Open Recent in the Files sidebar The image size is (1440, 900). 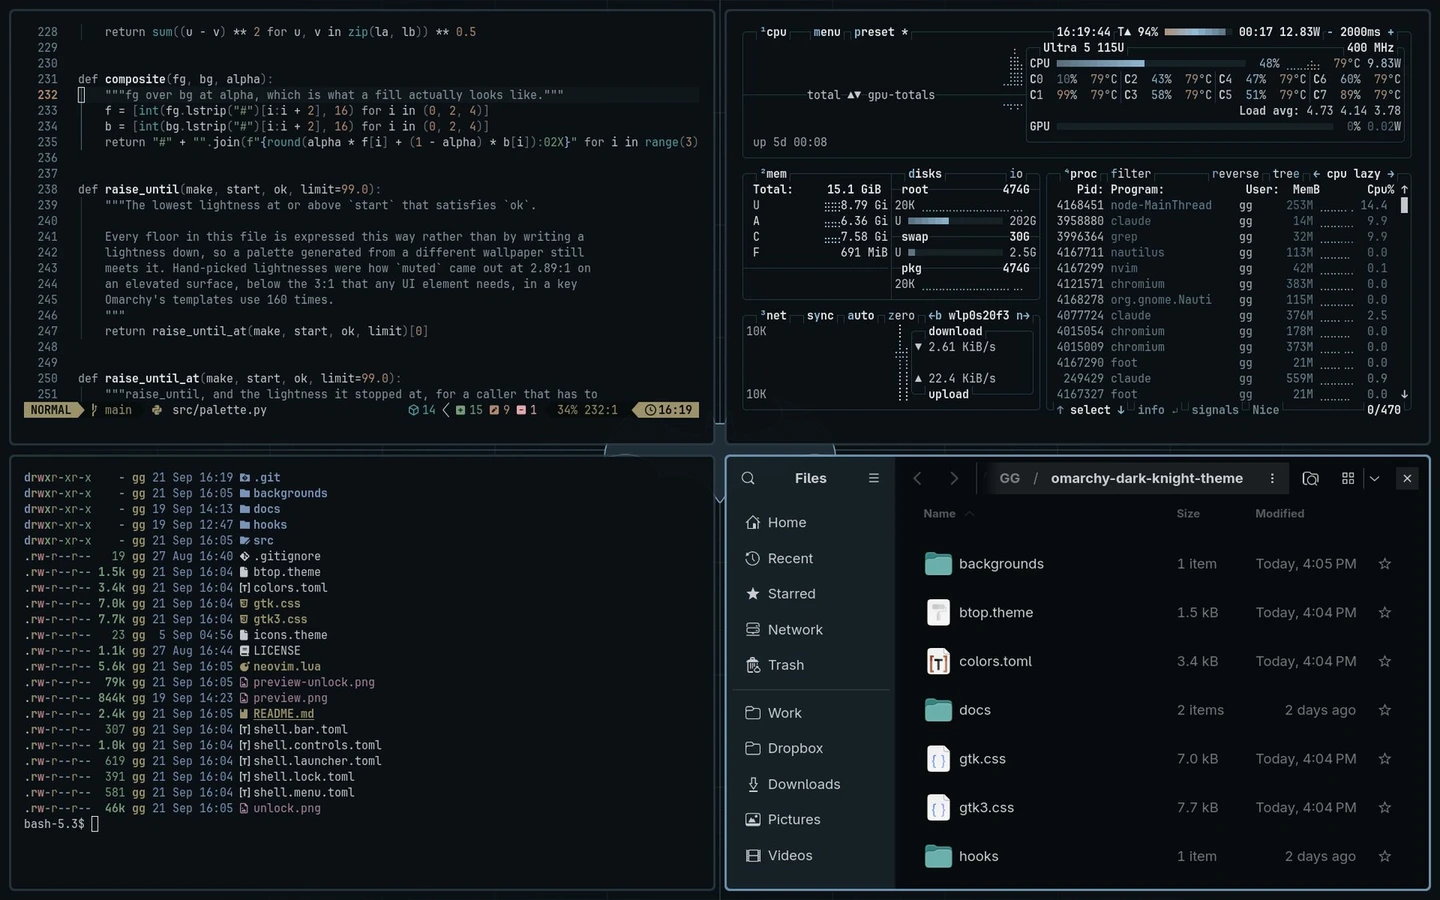[x=811, y=558]
